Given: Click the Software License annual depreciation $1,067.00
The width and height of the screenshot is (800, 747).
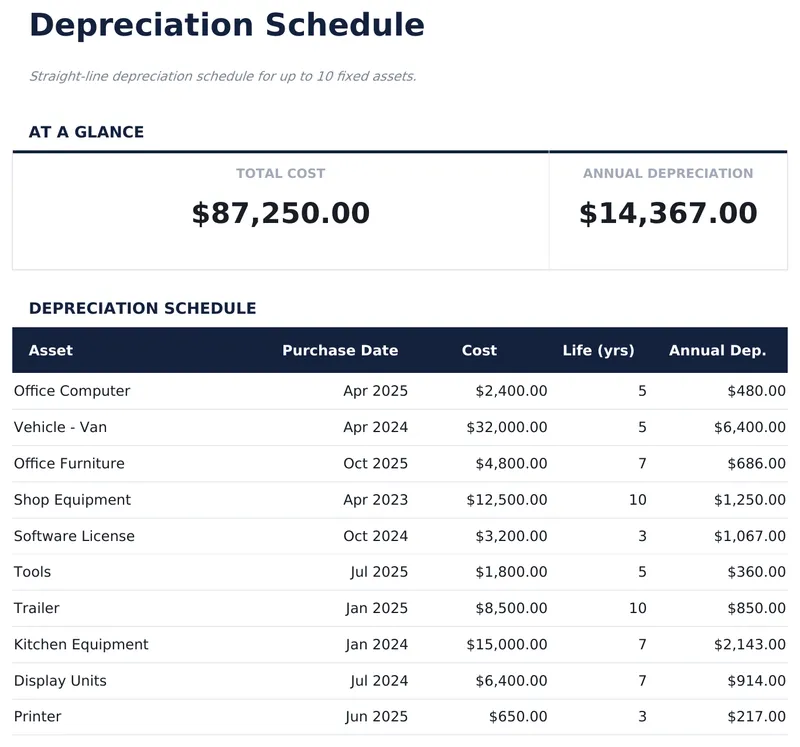Looking at the screenshot, I should [749, 536].
